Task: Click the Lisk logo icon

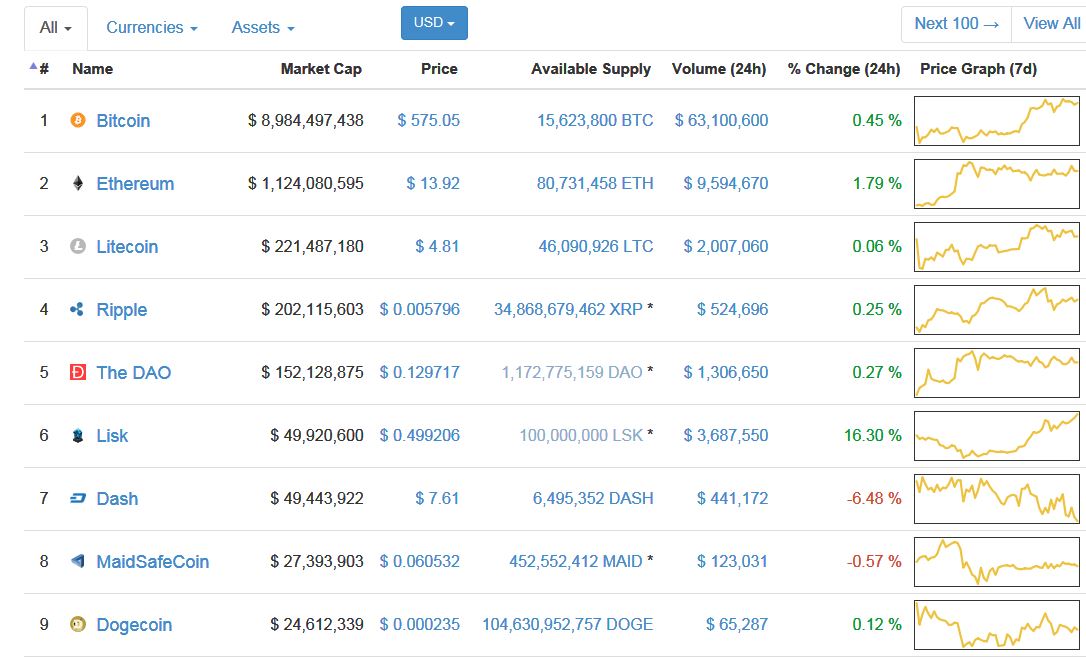Action: [78, 435]
